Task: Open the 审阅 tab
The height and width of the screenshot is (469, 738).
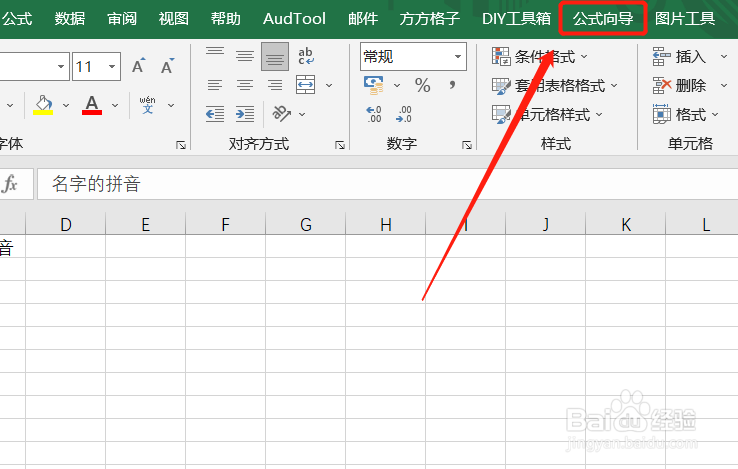Action: (122, 19)
